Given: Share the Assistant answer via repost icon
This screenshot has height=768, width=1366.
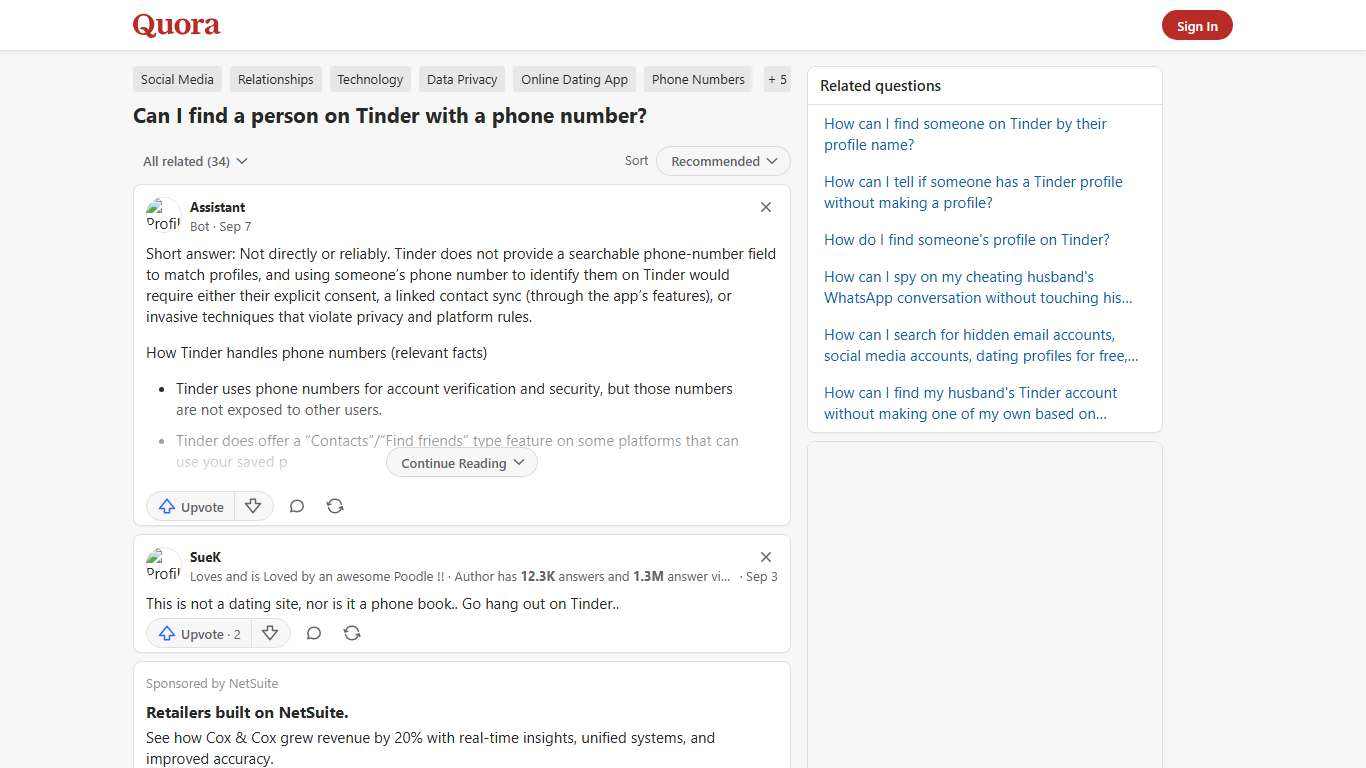Looking at the screenshot, I should (x=335, y=506).
